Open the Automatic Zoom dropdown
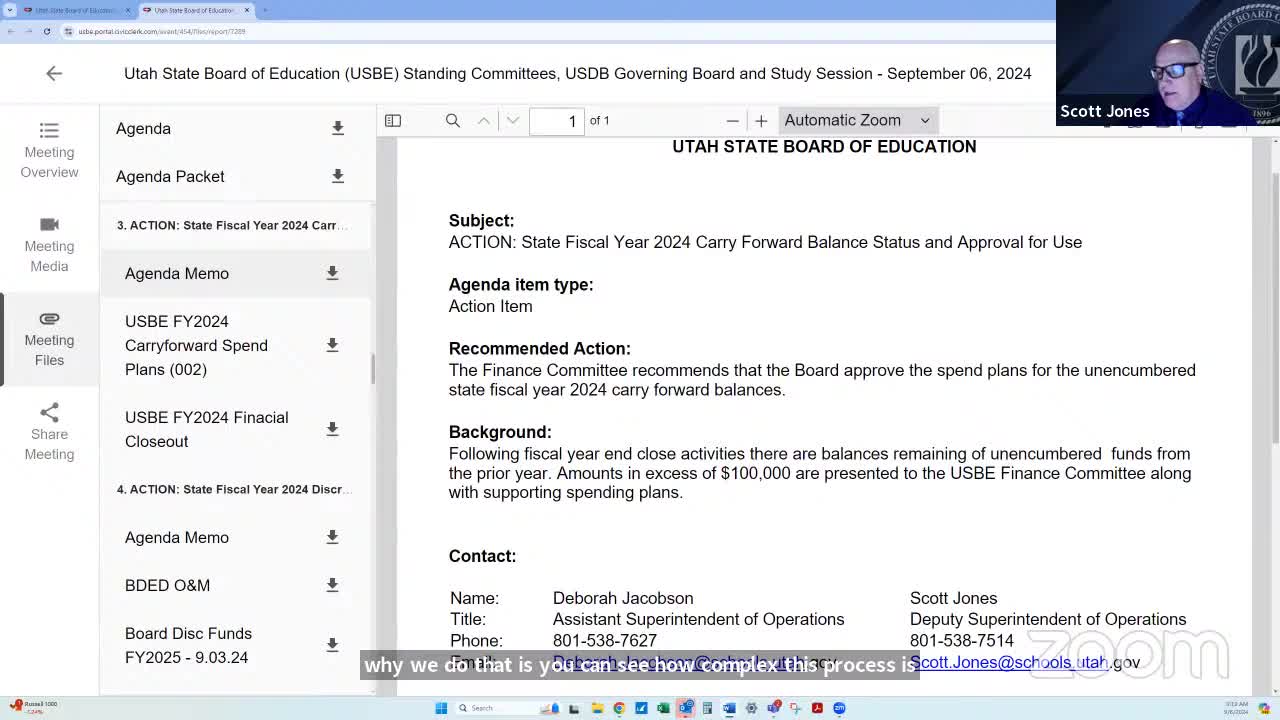 point(857,120)
